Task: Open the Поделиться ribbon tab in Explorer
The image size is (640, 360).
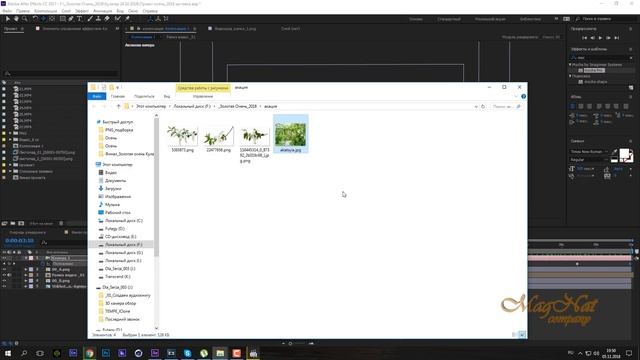Action: (144, 96)
